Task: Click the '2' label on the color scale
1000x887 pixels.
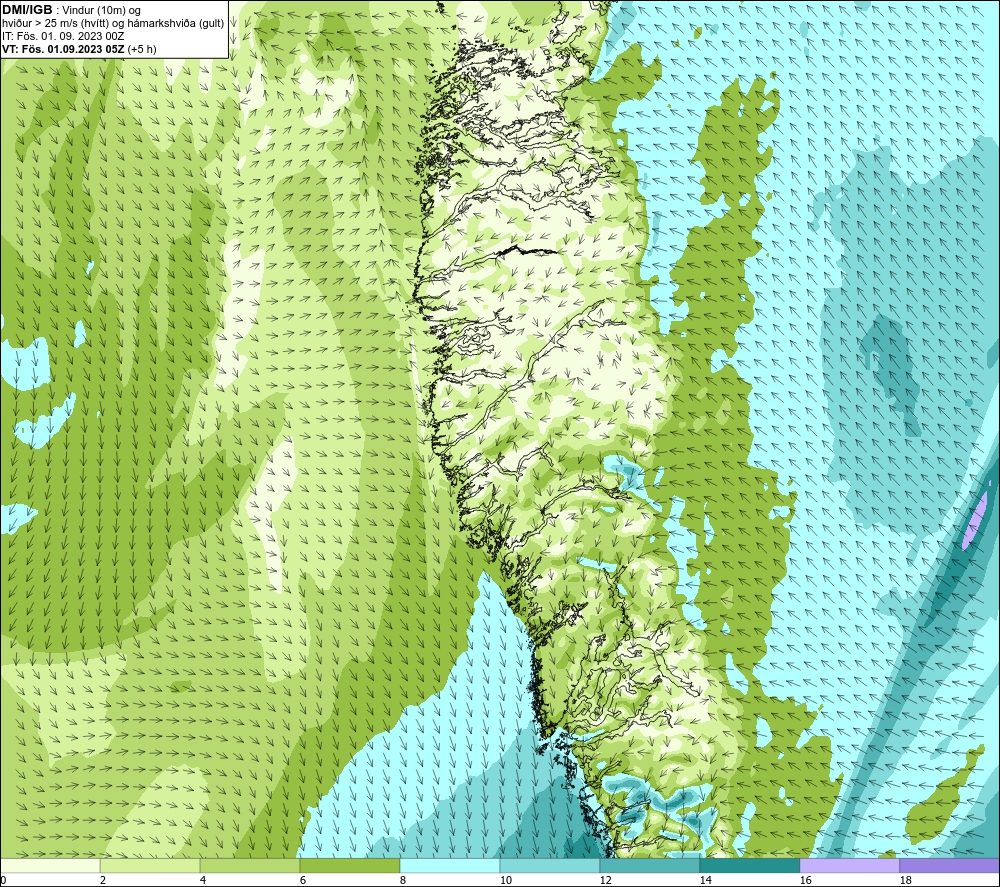Action: 103,881
